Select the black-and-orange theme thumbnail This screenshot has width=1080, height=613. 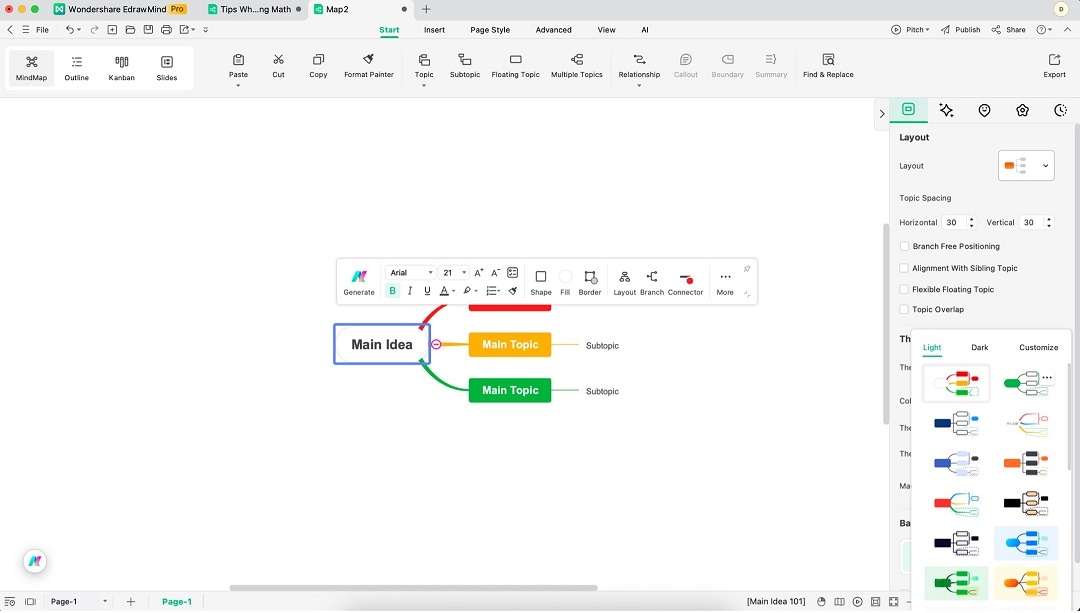point(1026,503)
